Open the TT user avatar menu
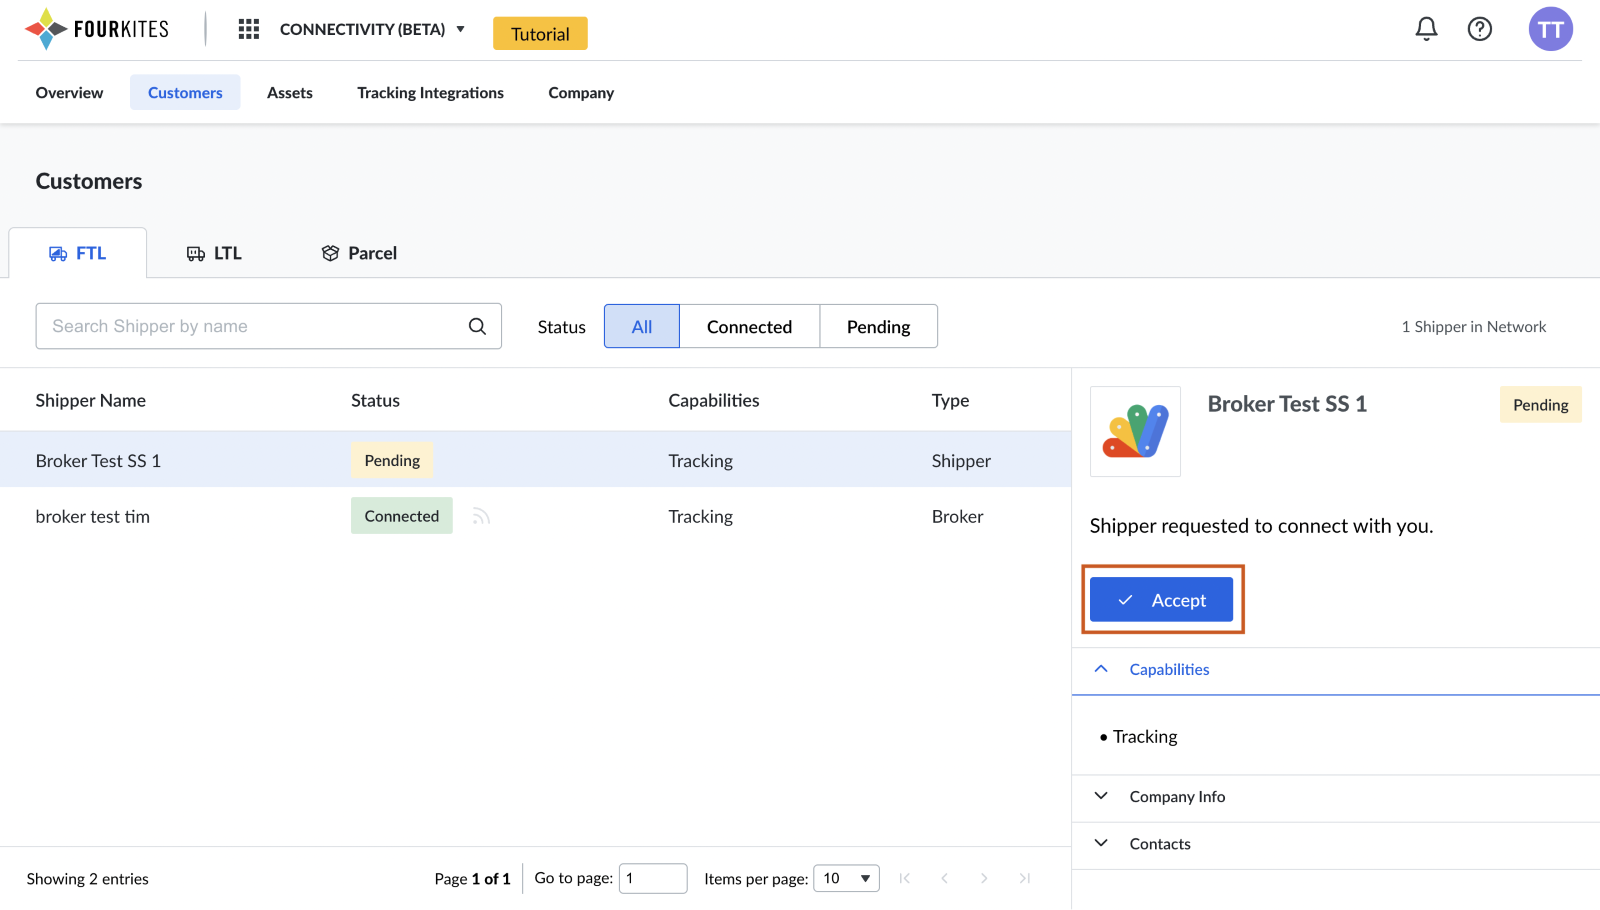The width and height of the screenshot is (1600, 910). (1550, 29)
